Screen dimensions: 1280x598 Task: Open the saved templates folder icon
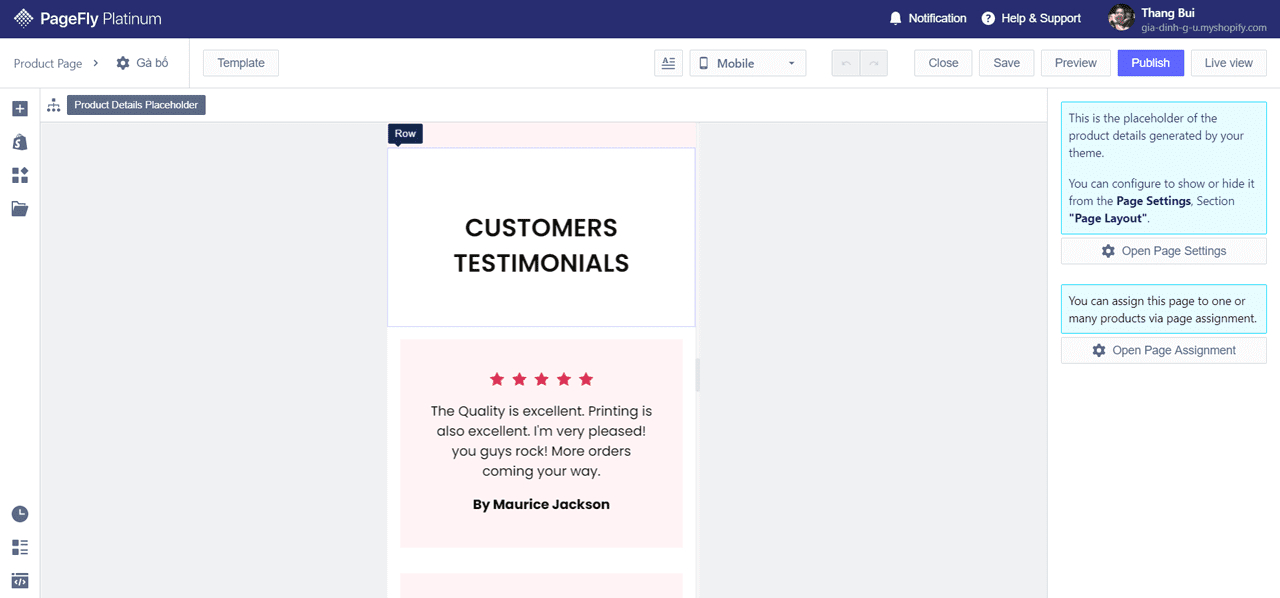(19, 208)
